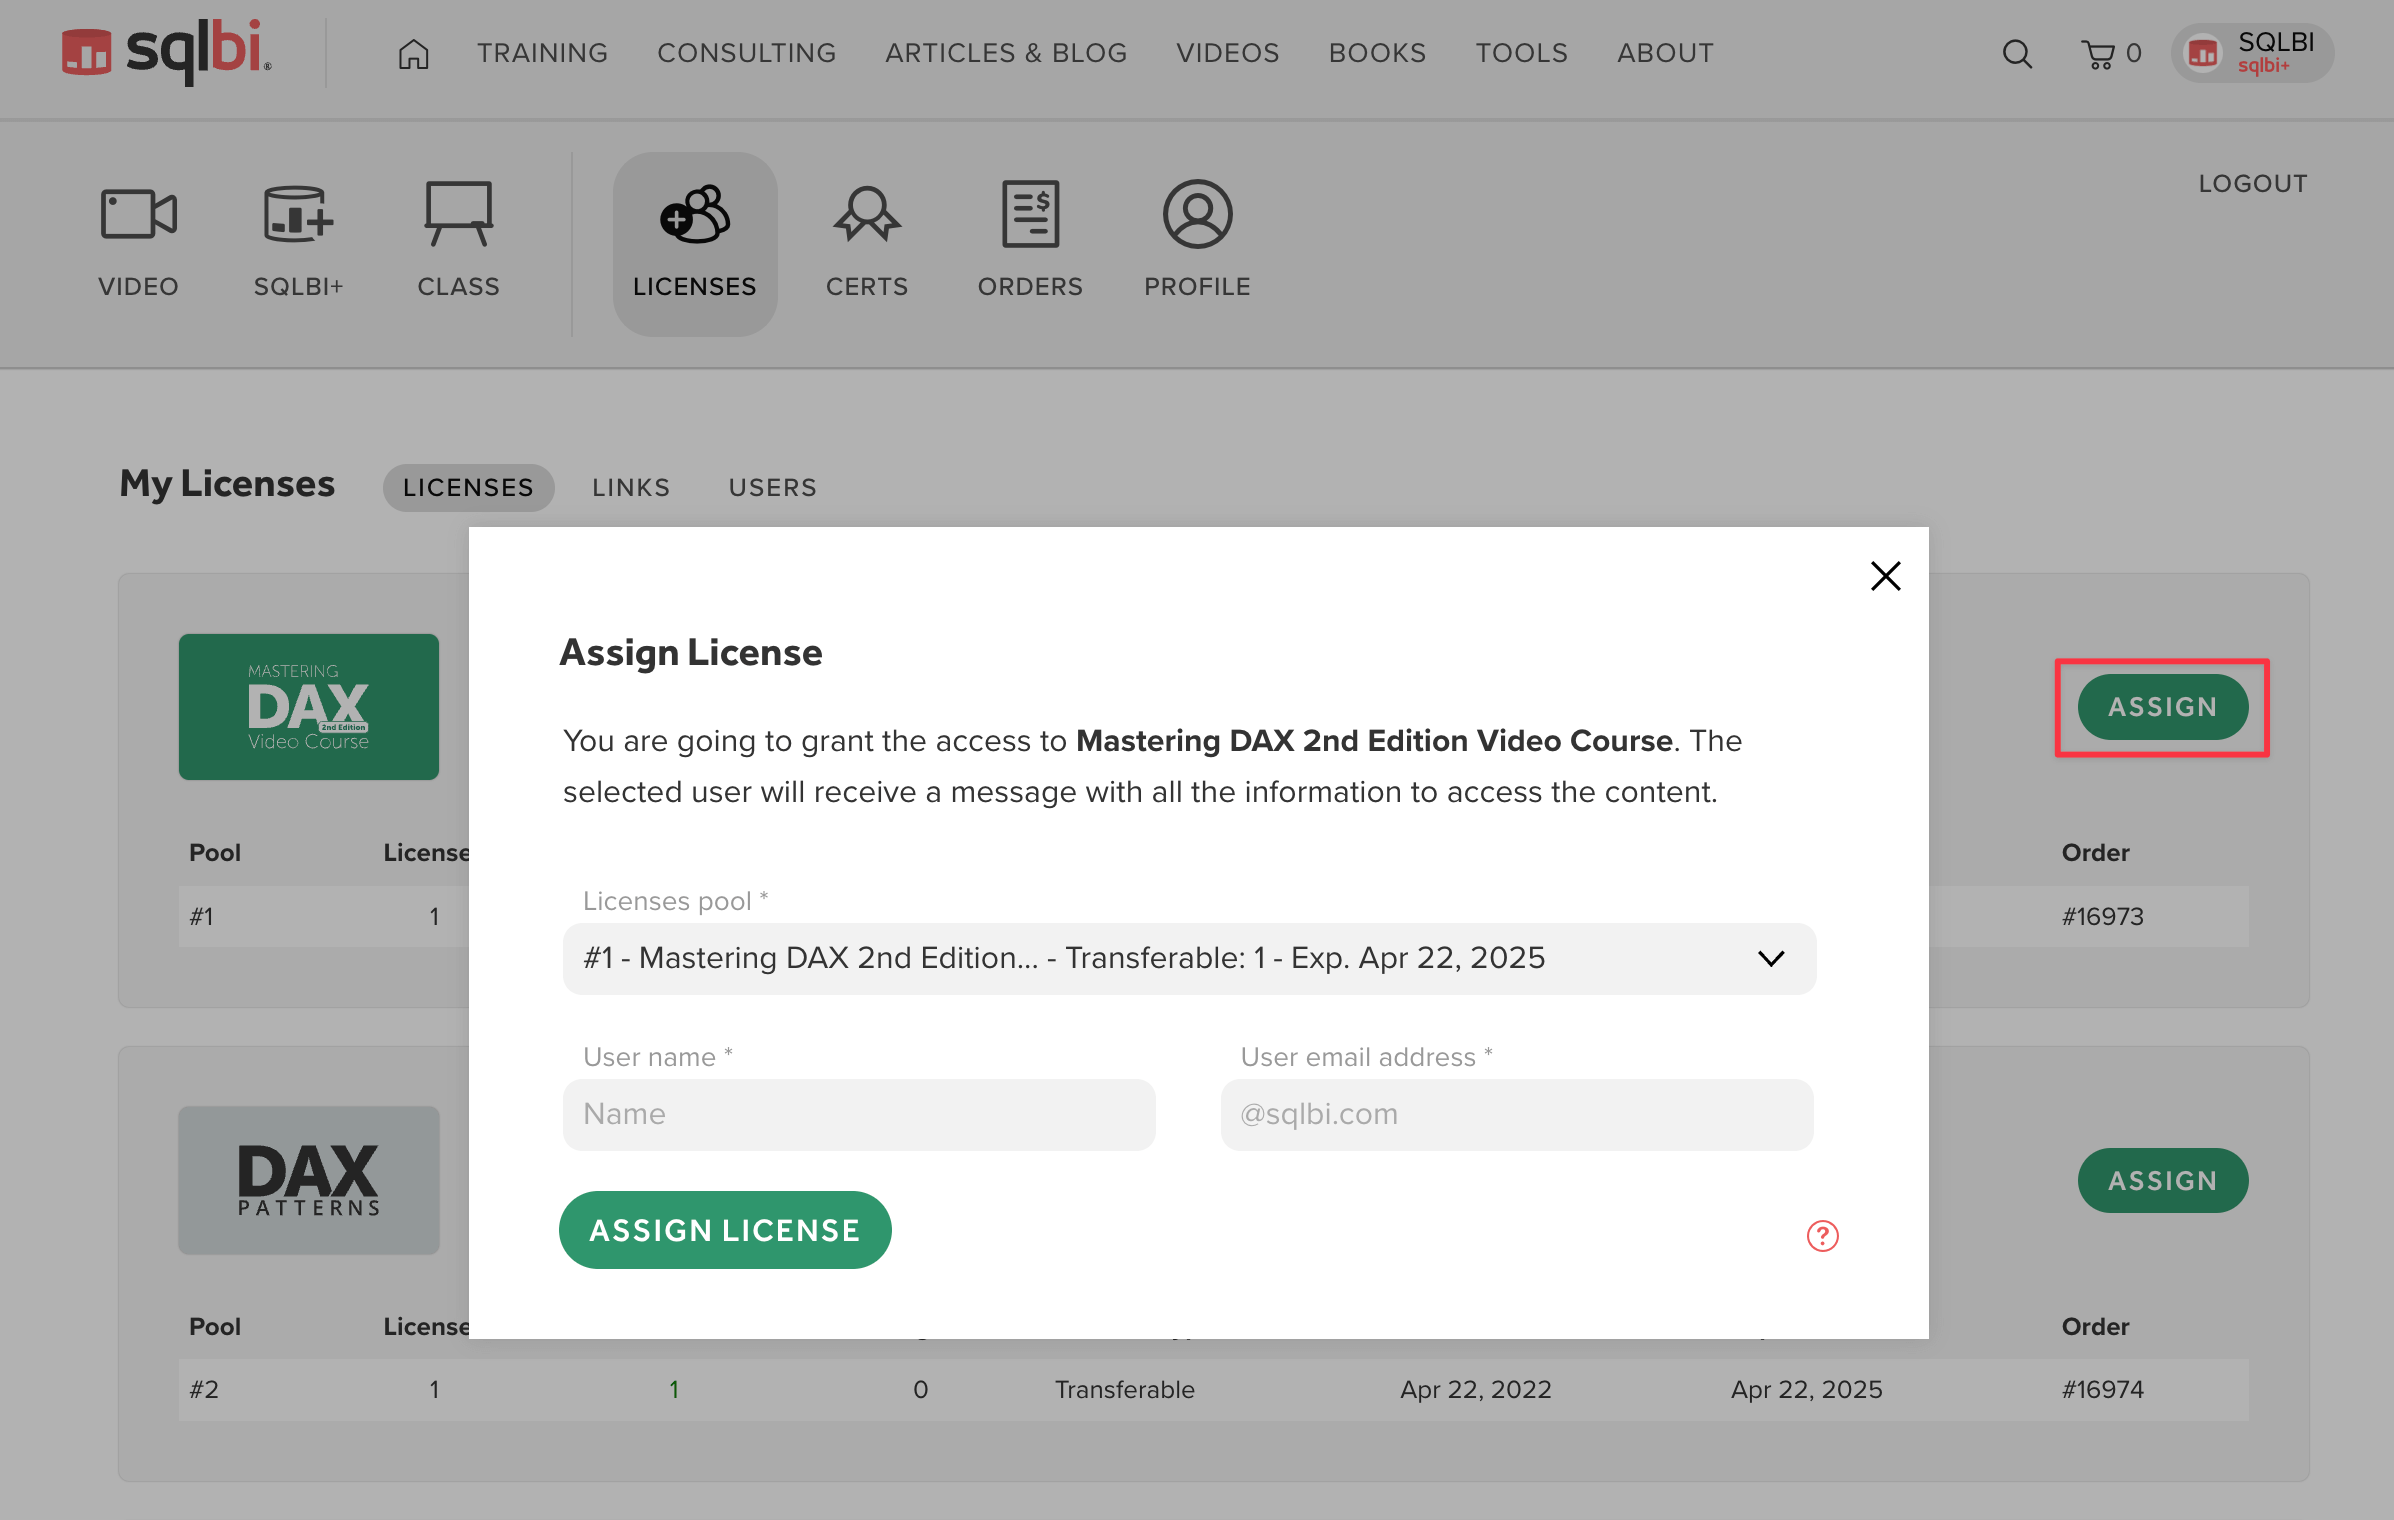Click the sqlbi logo
Screen dimensions: 2394x1520
click(x=166, y=52)
